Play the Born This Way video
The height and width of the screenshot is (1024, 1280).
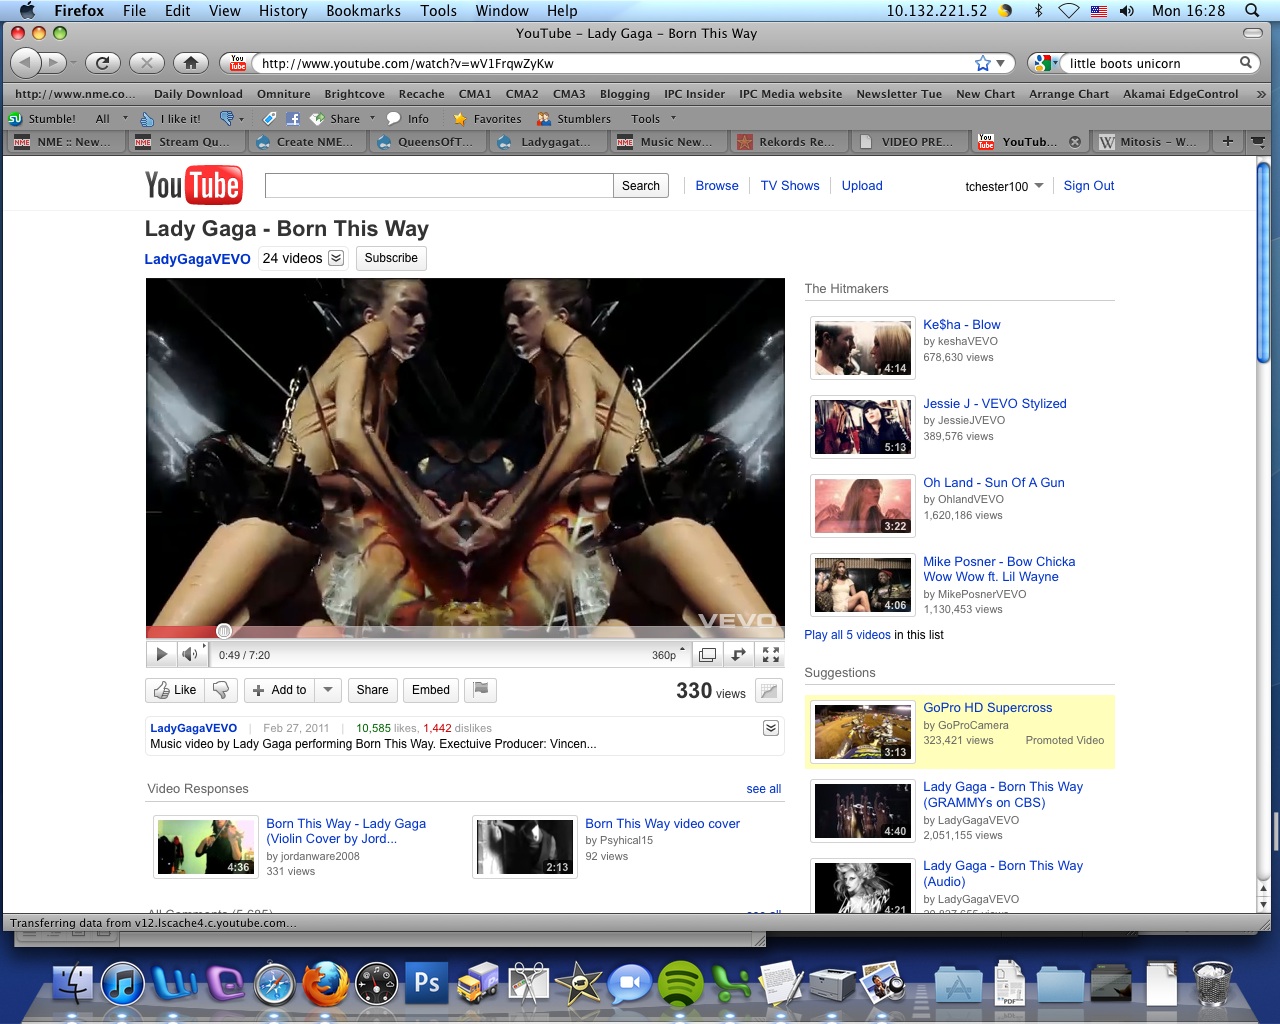pos(161,654)
